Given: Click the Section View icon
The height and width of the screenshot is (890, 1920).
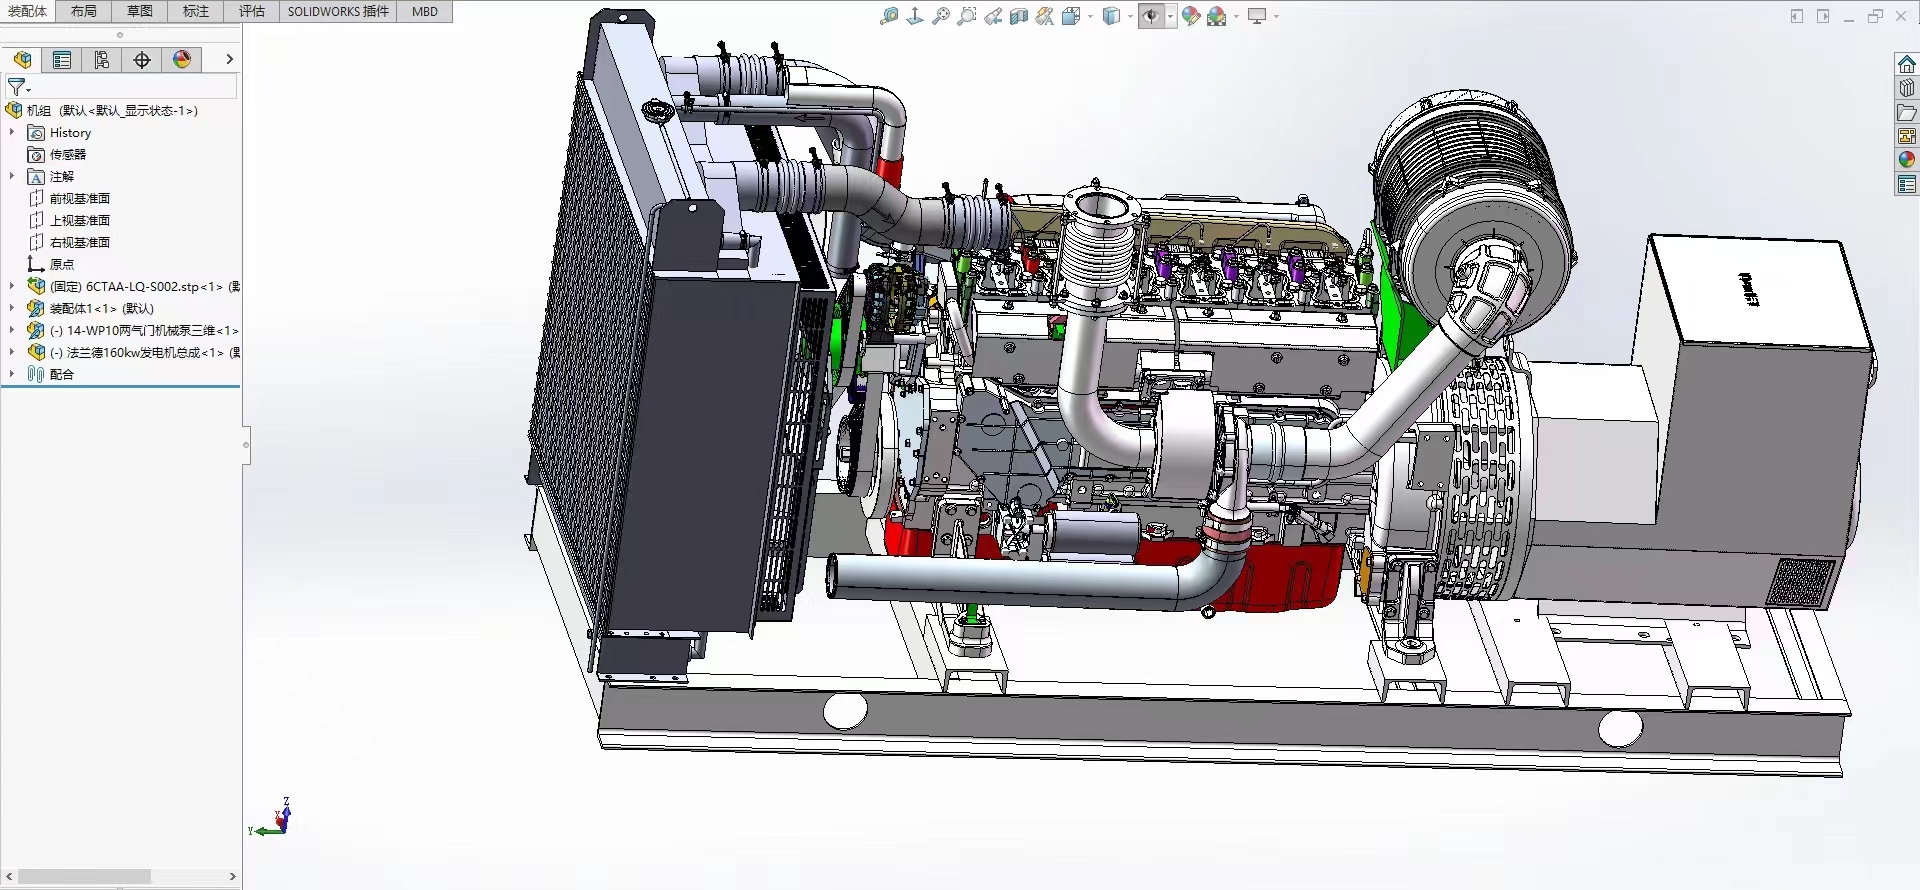Looking at the screenshot, I should coord(1019,16).
